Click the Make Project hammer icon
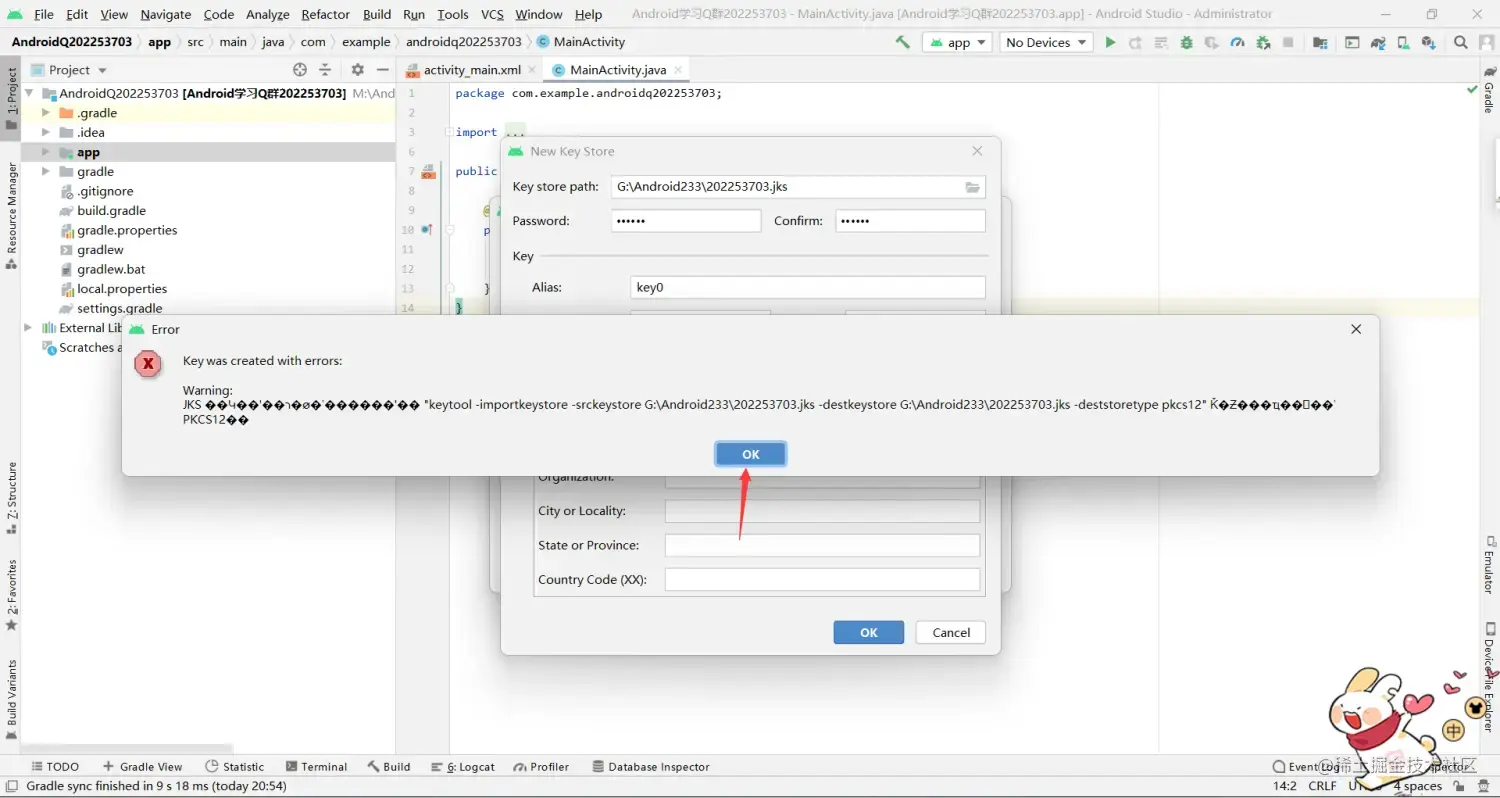1500x798 pixels. click(x=903, y=42)
